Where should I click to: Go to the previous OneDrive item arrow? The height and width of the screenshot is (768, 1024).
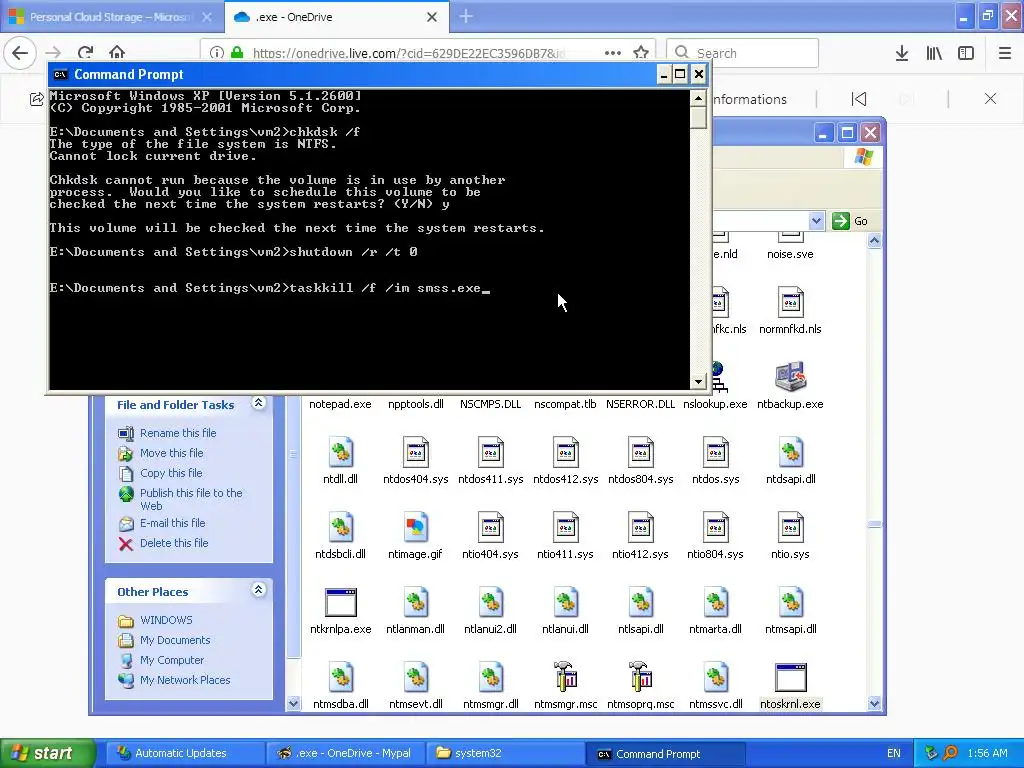(x=859, y=99)
